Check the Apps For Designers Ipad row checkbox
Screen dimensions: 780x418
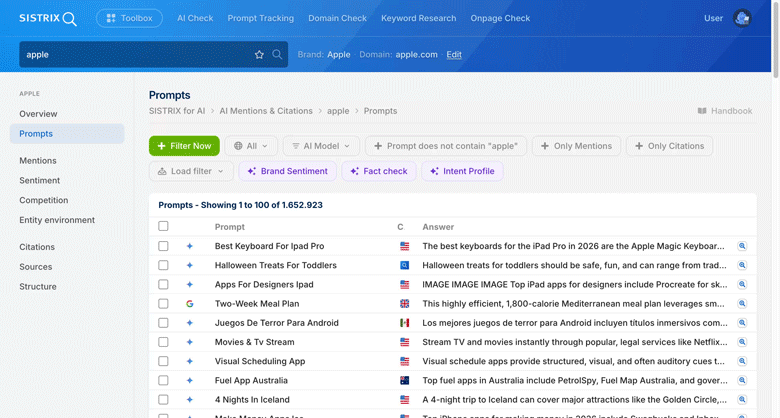point(163,285)
